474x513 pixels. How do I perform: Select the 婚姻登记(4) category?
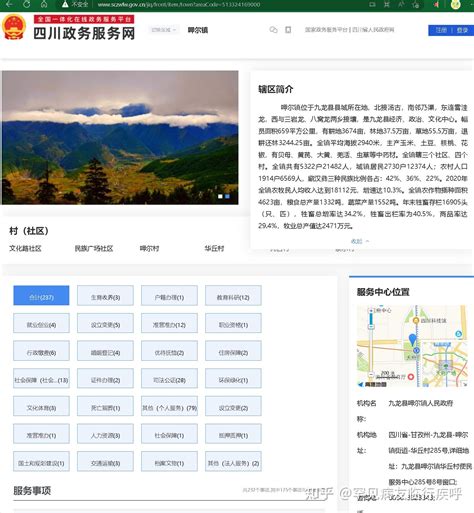click(105, 351)
